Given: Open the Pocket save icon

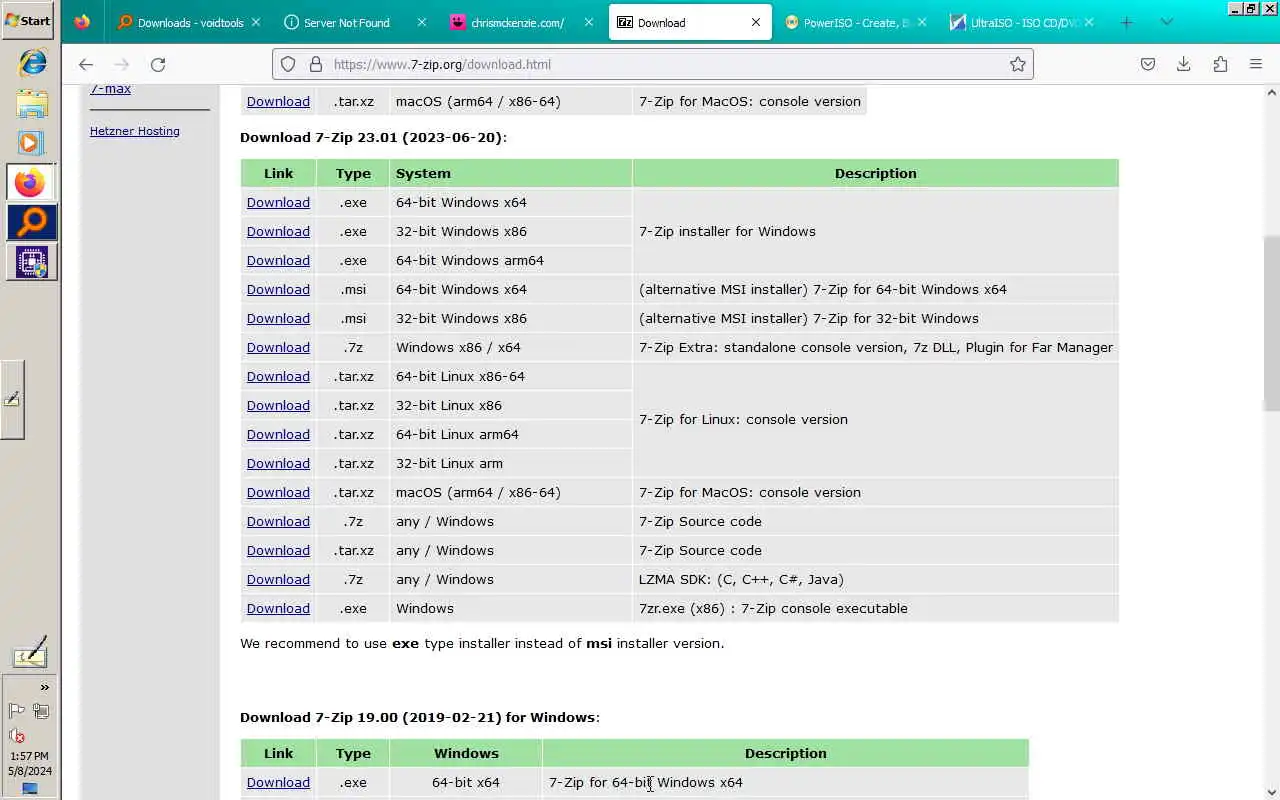Looking at the screenshot, I should pyautogui.click(x=1148, y=64).
